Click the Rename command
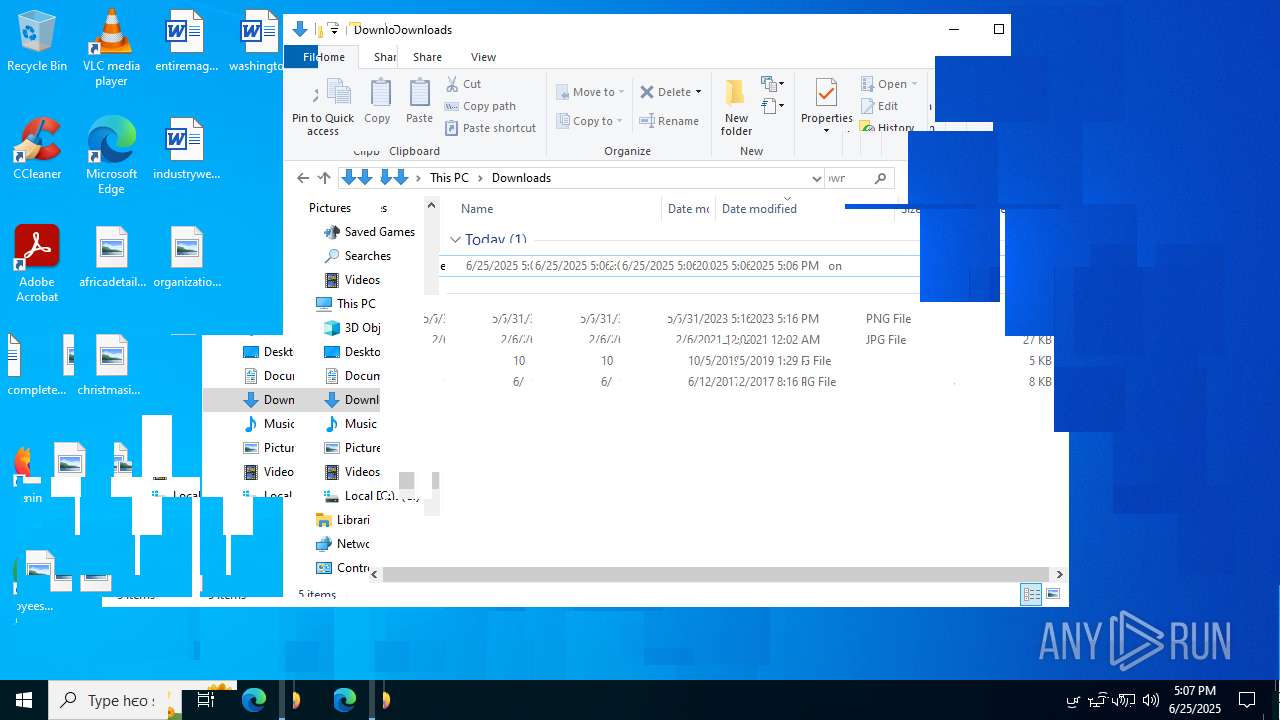Image resolution: width=1280 pixels, height=720 pixels. pyautogui.click(x=669, y=121)
